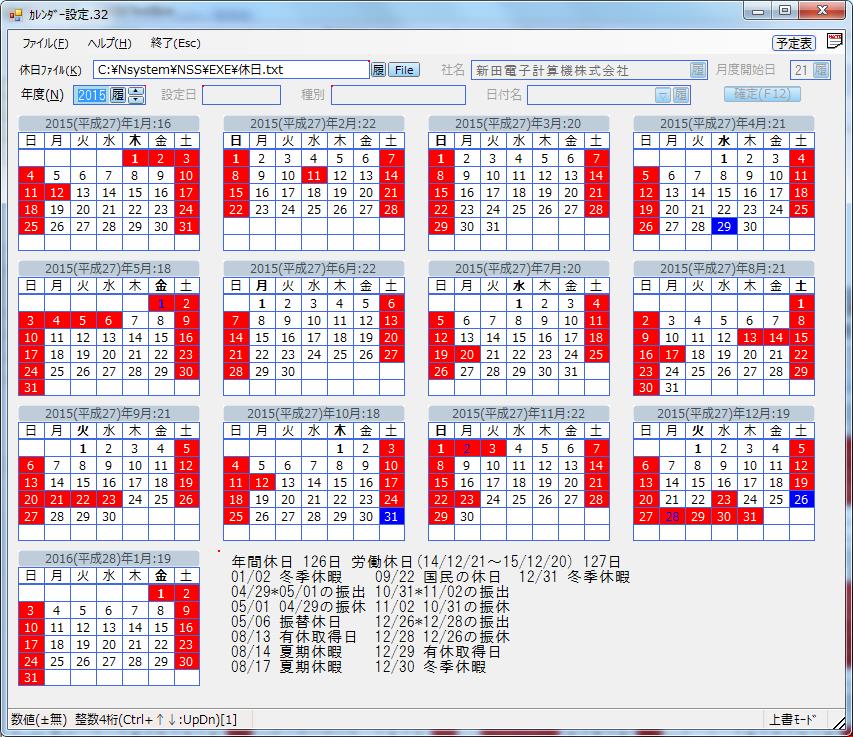Screen dimensions: 853x737
Task: Click the memo icon right of 予定表
Action: coord(834,42)
